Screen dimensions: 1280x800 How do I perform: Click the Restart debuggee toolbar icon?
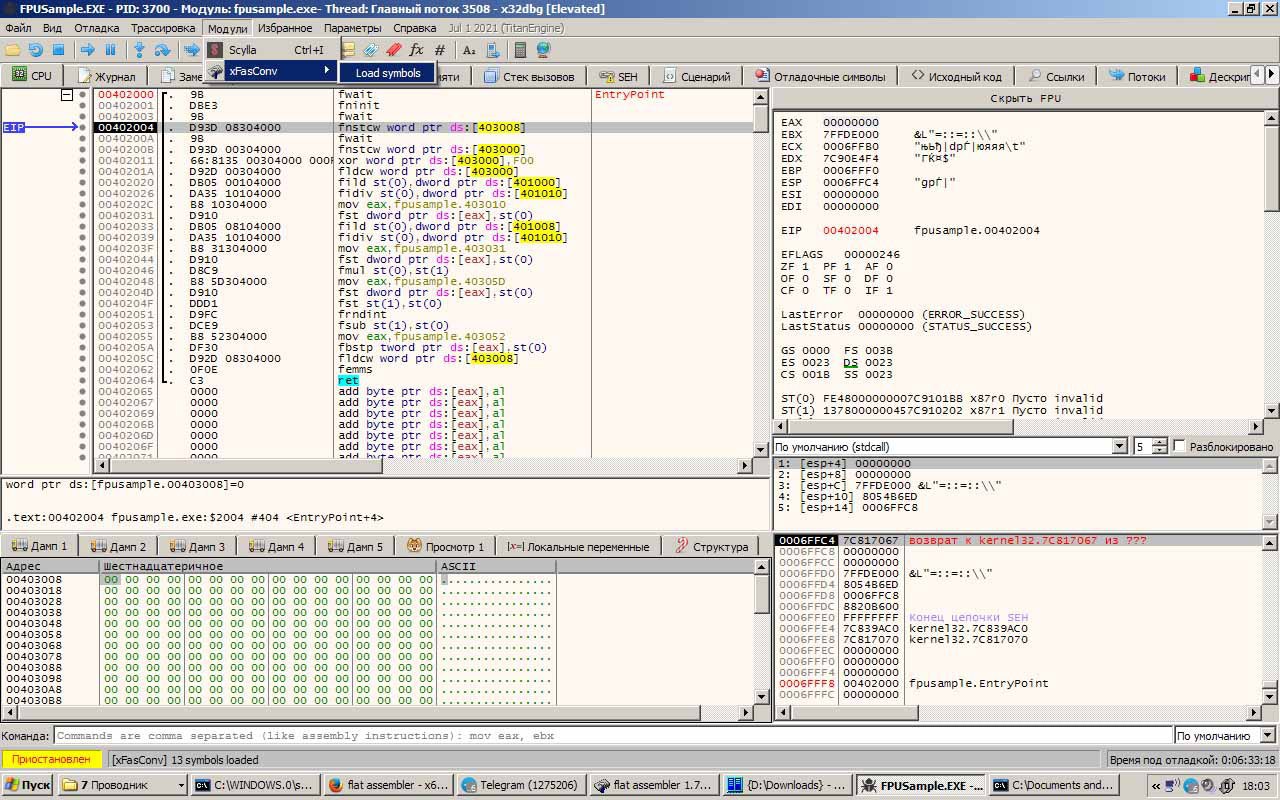(35, 49)
